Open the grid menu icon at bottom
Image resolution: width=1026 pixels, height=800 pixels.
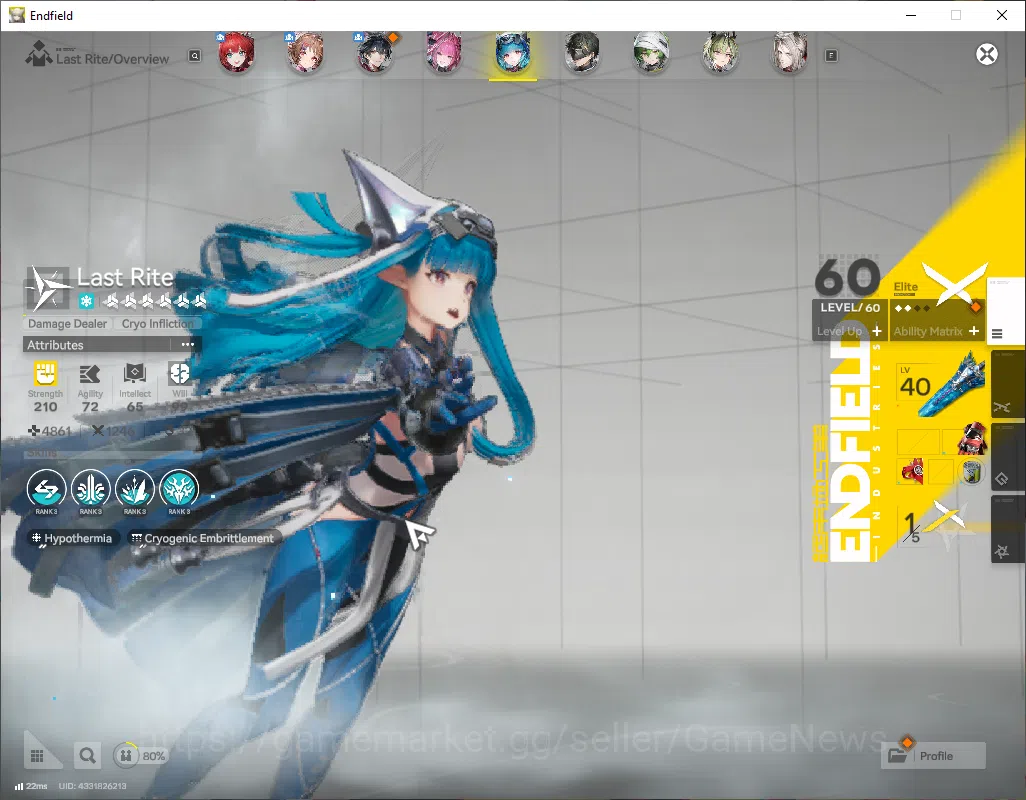(x=37, y=756)
